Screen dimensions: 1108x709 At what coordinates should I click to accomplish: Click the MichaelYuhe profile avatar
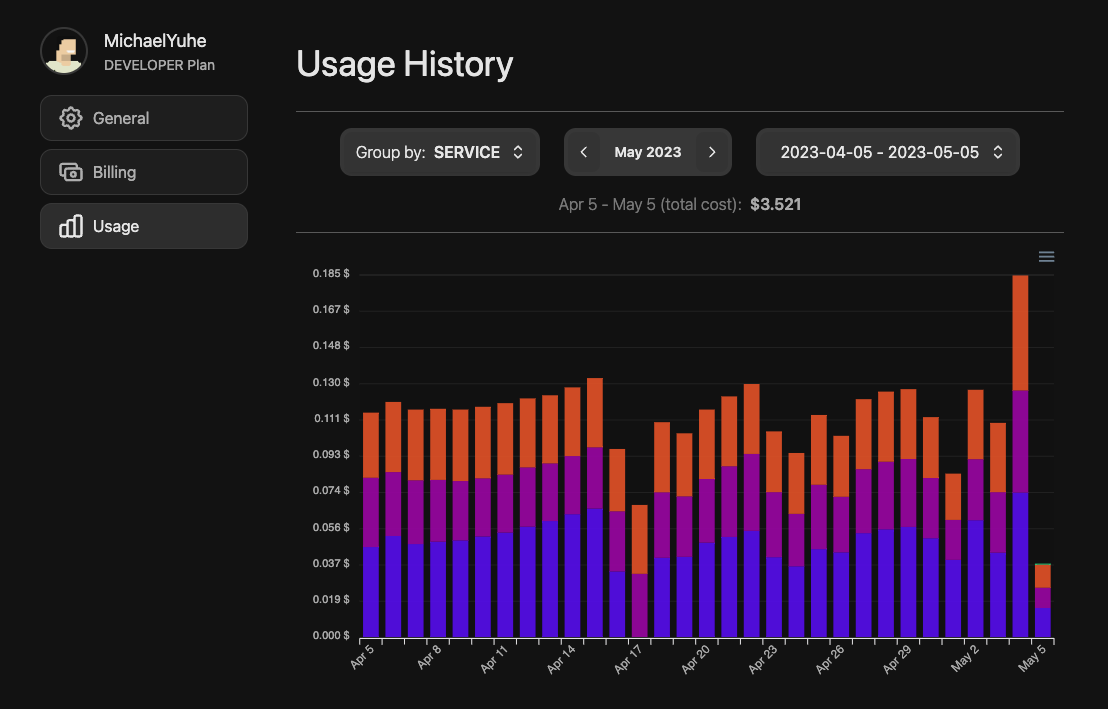(x=63, y=51)
